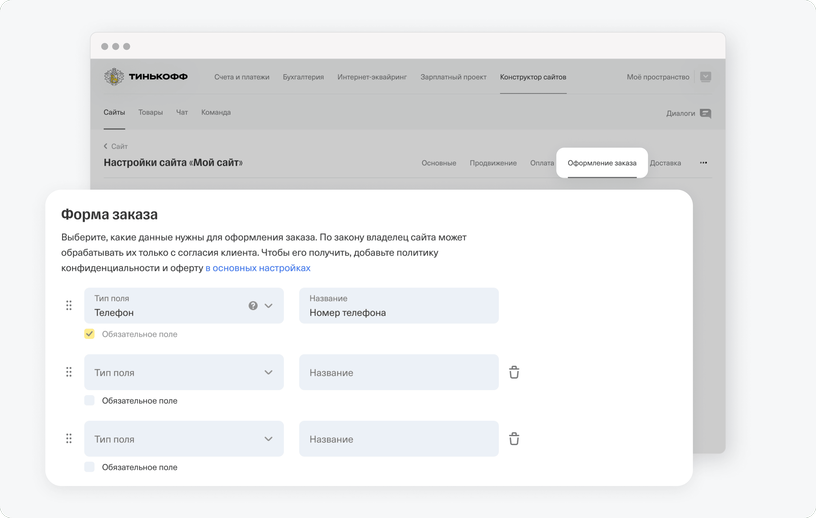
Task: Delete the second field row with trash icon
Action: 514,372
